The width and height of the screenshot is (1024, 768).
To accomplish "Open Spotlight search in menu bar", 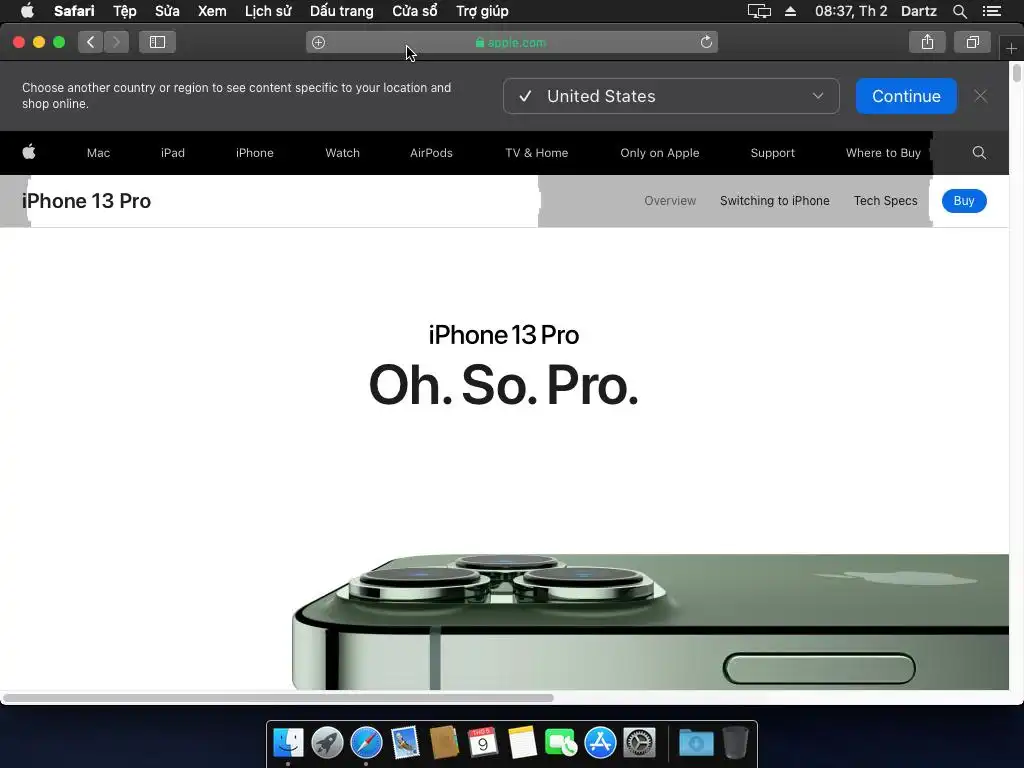I will pos(959,11).
